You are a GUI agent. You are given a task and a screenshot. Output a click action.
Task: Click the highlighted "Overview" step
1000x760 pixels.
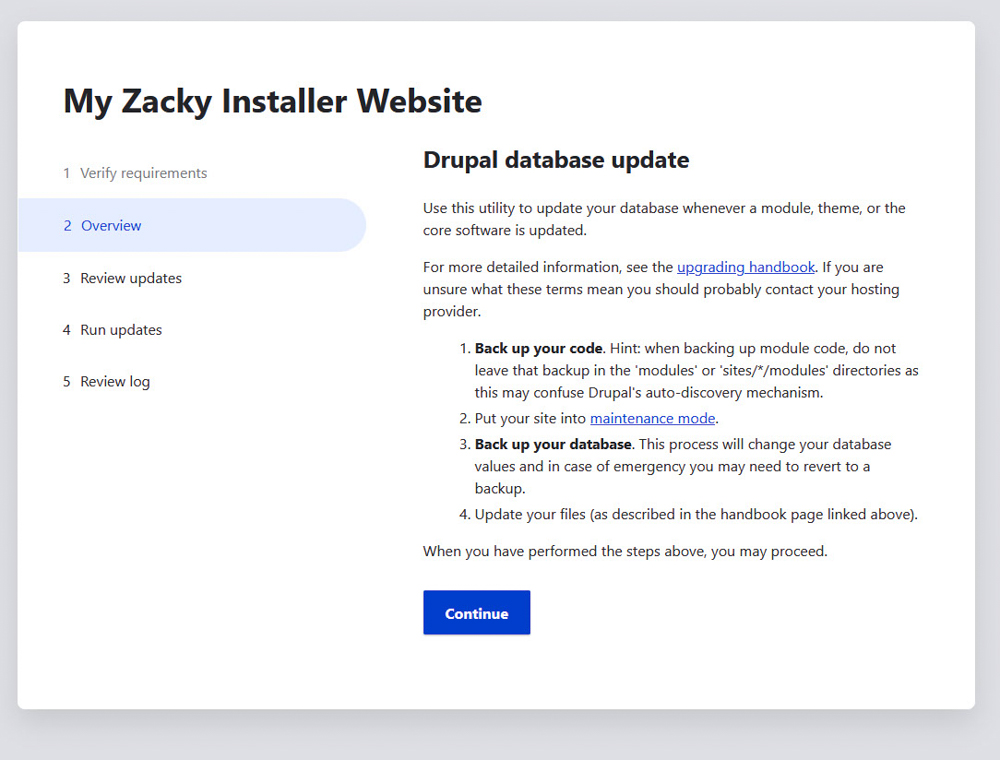111,225
